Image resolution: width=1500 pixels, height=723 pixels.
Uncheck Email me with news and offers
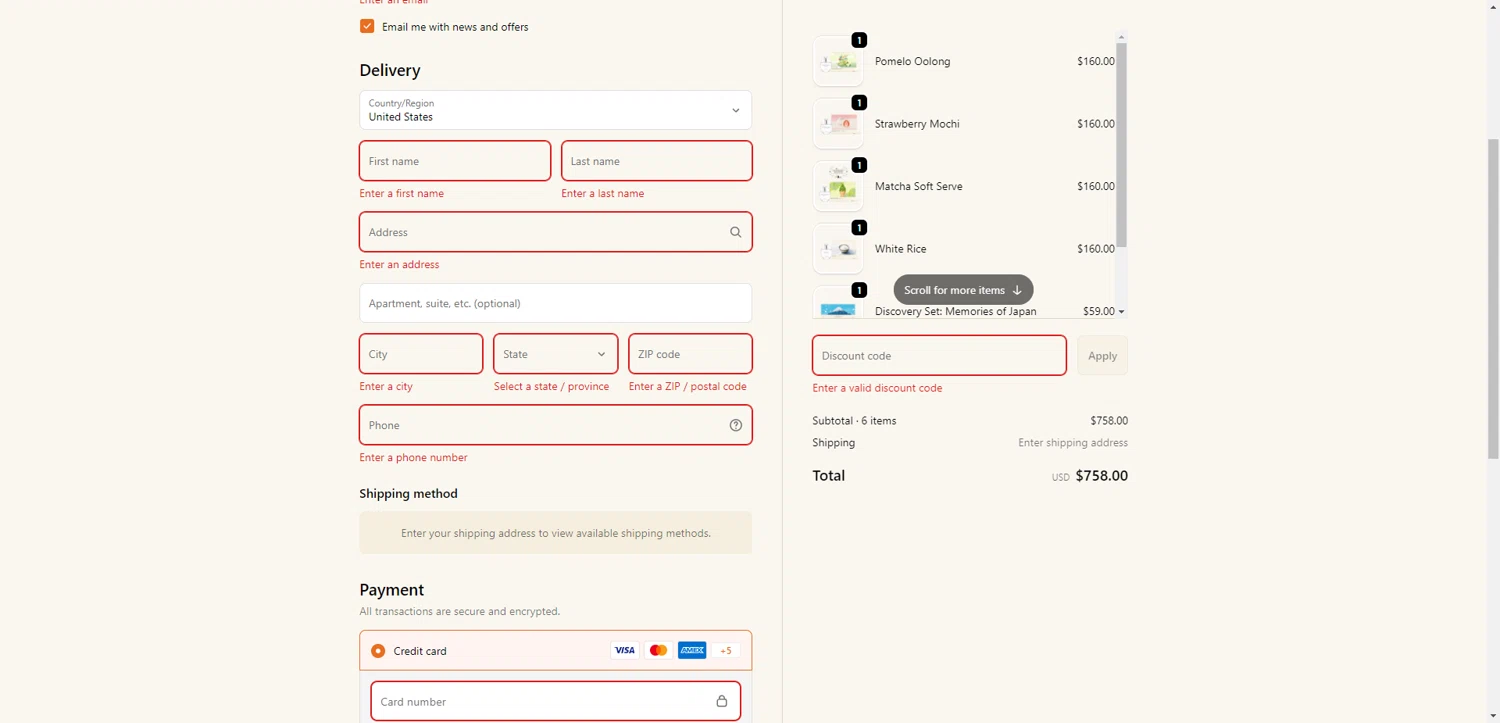click(367, 27)
